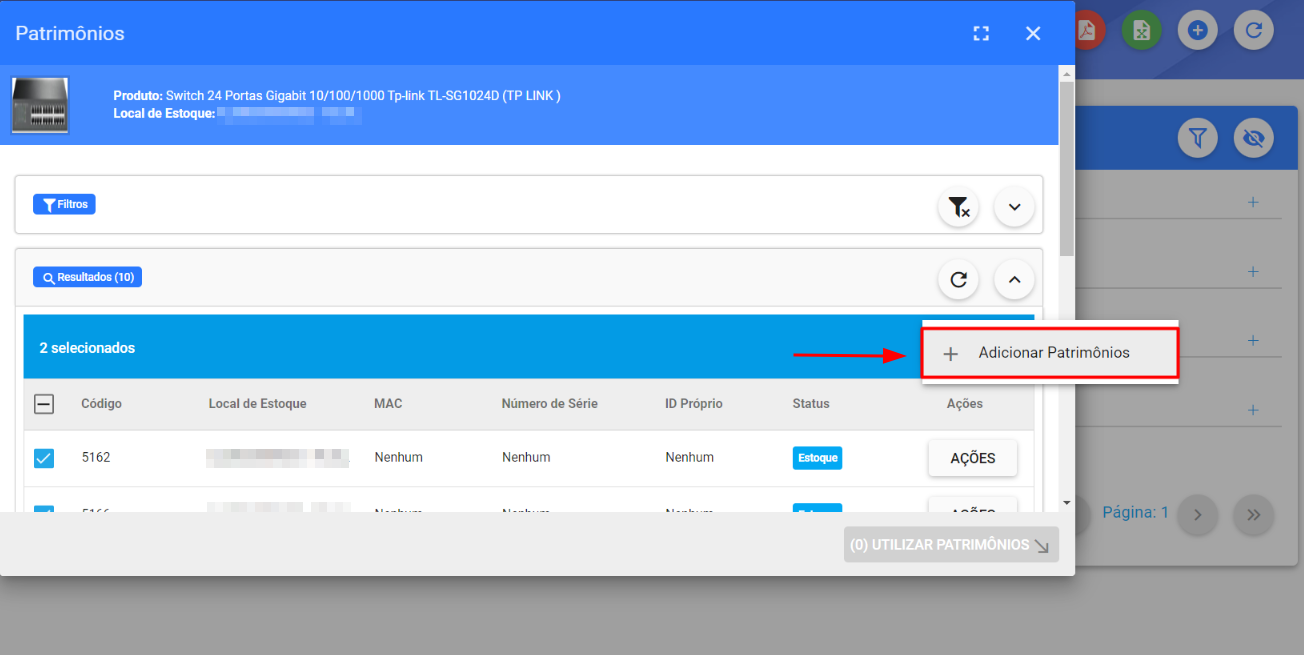Click the Status column header
1304x655 pixels.
[811, 404]
